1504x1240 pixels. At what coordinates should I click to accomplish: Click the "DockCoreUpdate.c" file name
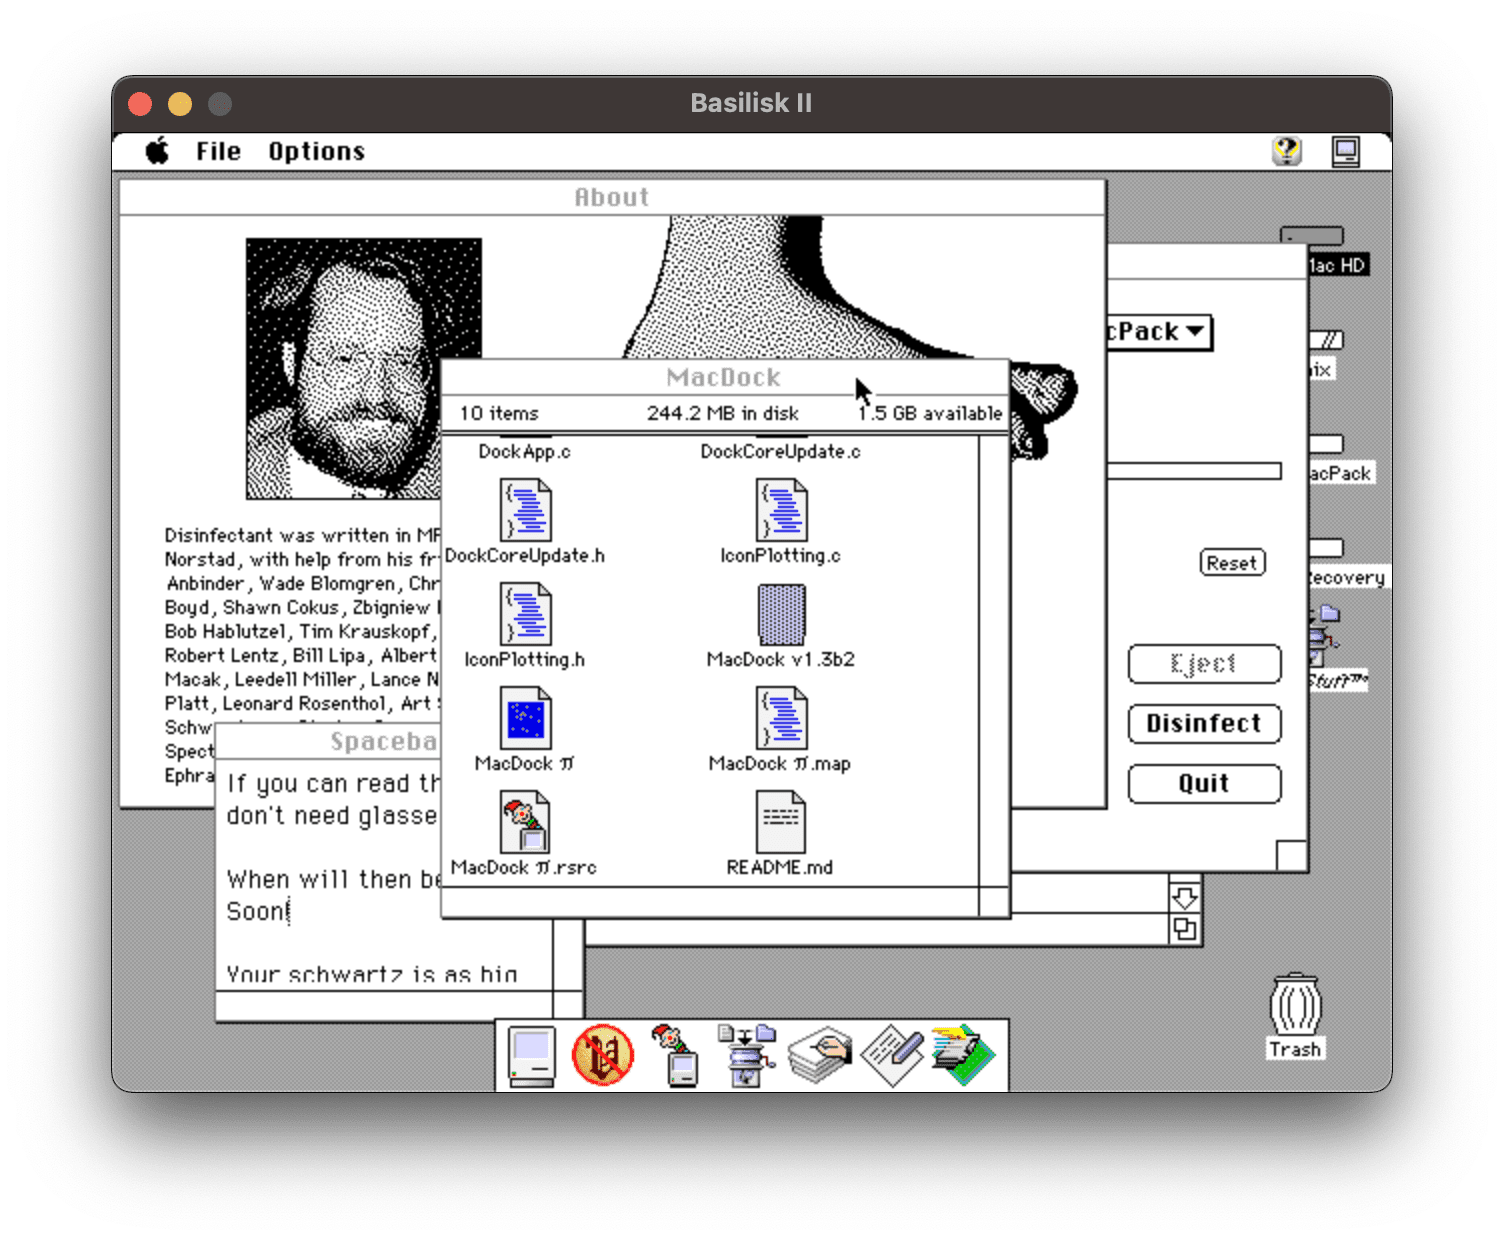[x=781, y=452]
